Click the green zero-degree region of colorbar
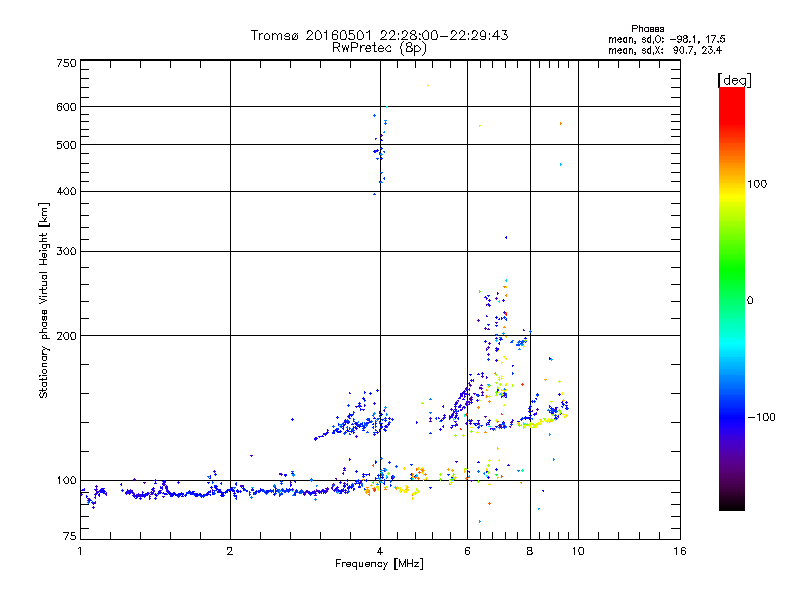Screen dimensions: 800x600 click(732, 301)
